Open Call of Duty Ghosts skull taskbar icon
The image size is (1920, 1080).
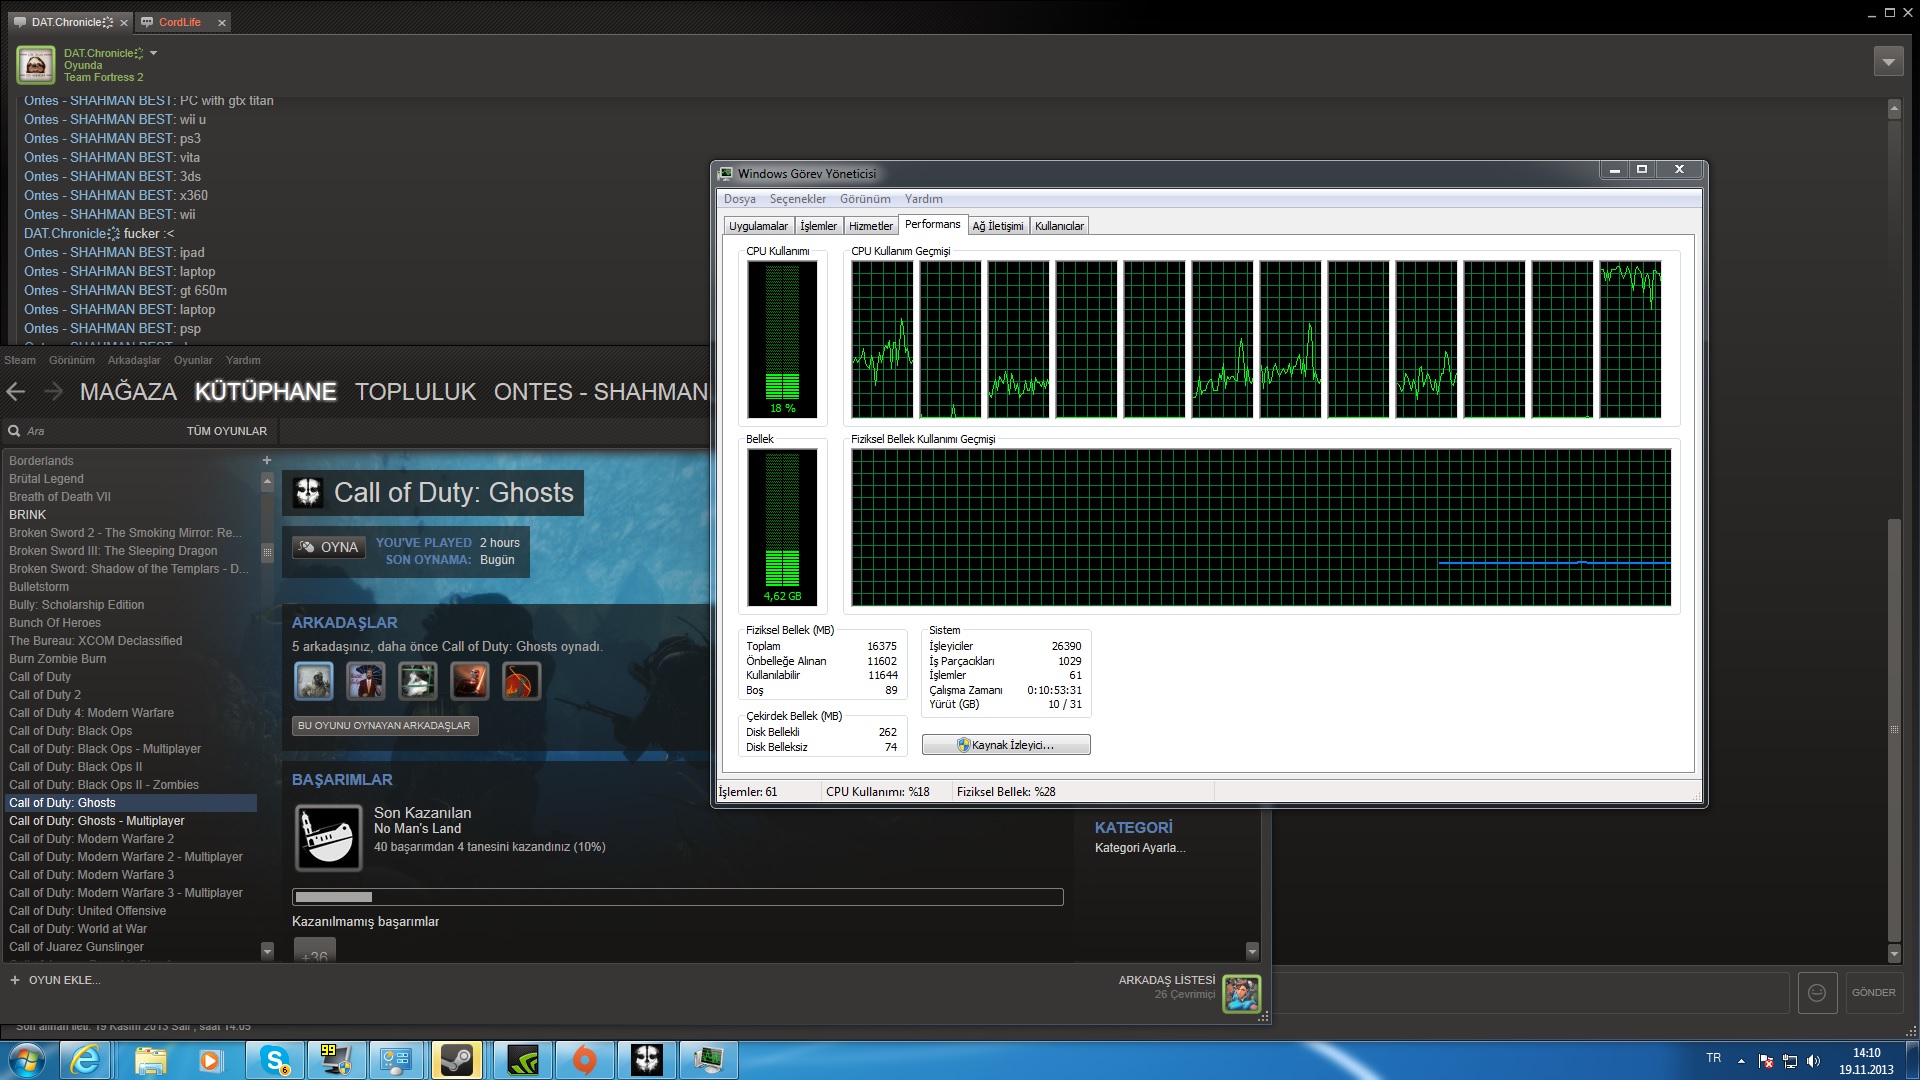[x=646, y=1060]
